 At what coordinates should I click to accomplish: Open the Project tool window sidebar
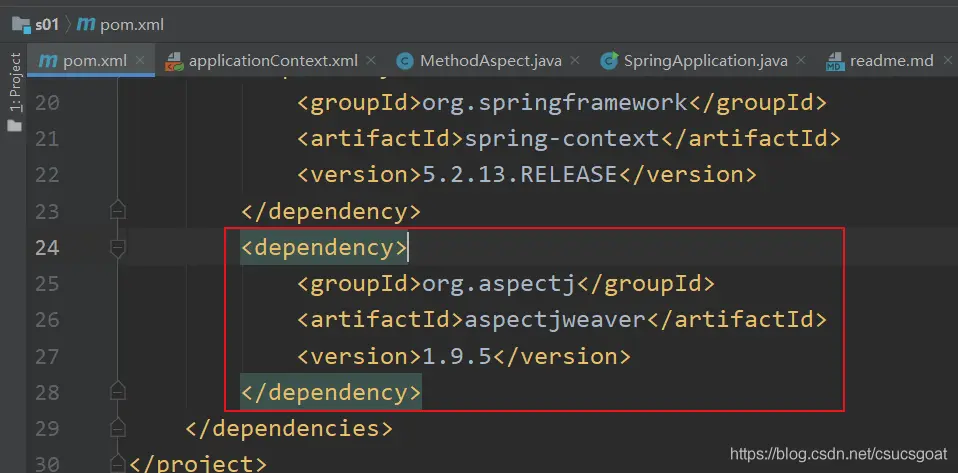click(x=15, y=92)
